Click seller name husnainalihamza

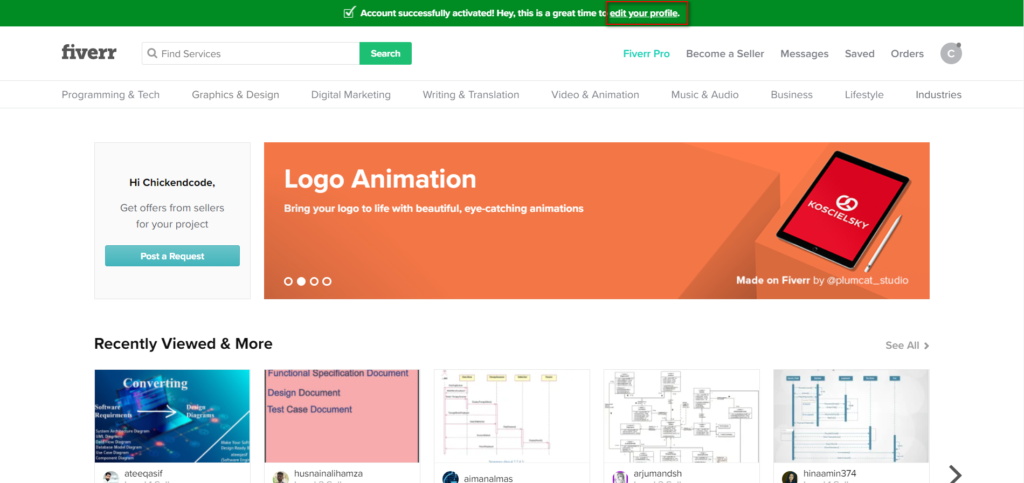click(328, 474)
